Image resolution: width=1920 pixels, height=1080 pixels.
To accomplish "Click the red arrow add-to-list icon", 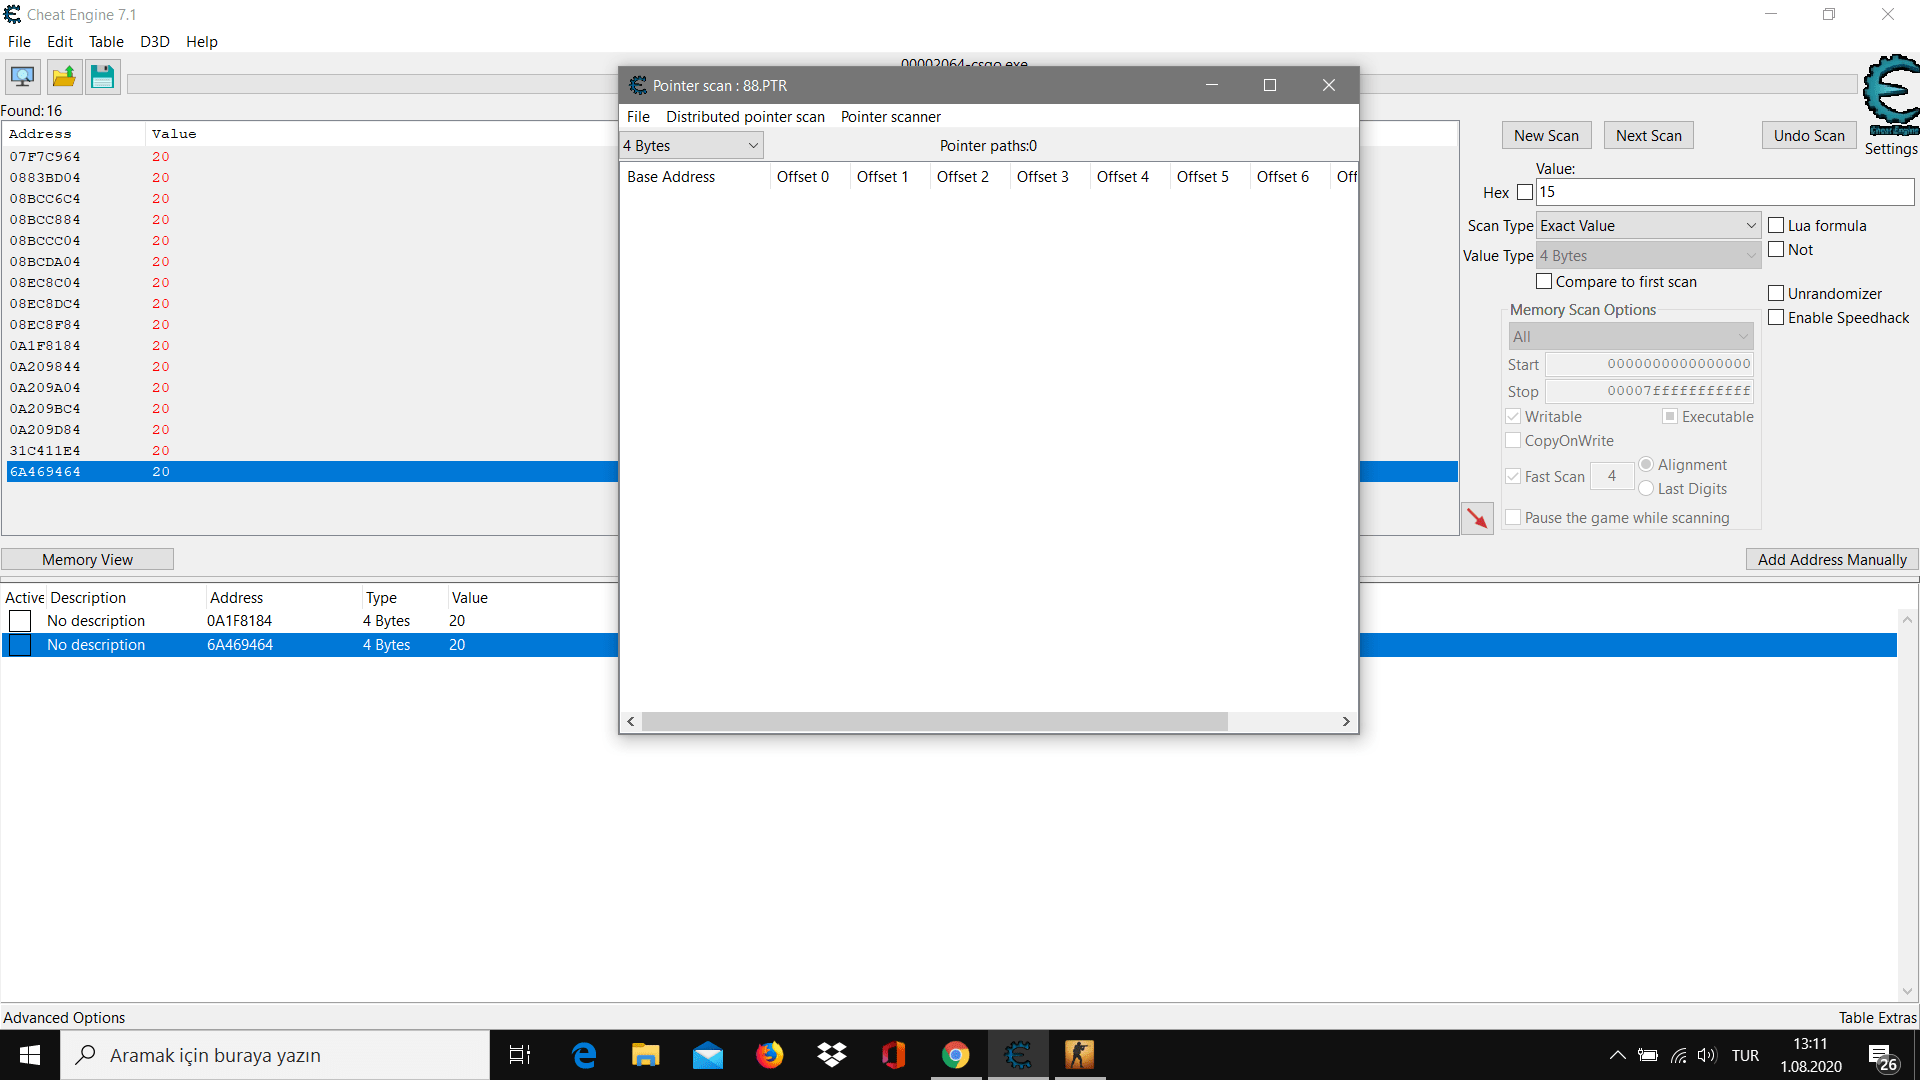I will 1476,518.
